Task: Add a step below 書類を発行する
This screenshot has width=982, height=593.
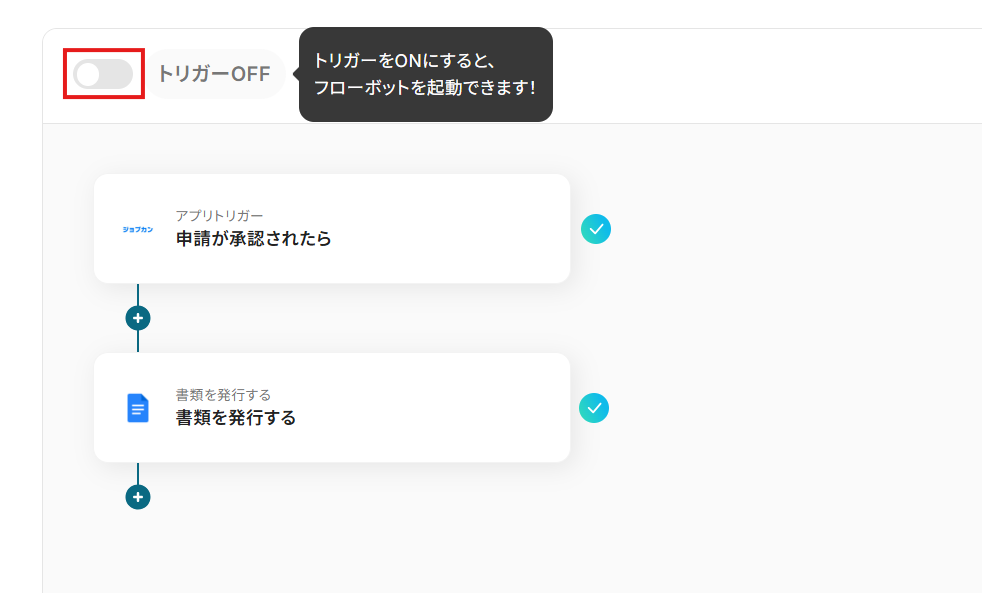Action: (x=138, y=497)
